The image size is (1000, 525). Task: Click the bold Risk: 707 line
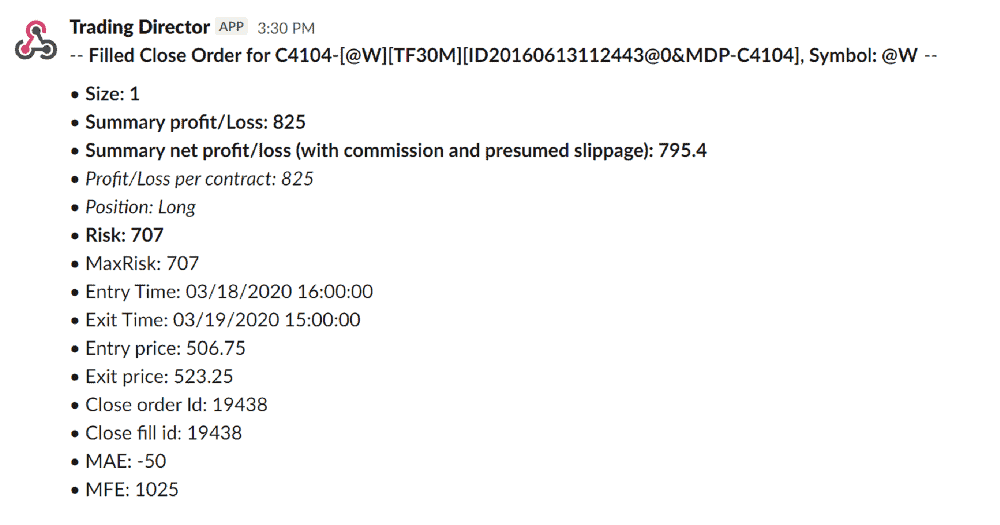click(124, 235)
